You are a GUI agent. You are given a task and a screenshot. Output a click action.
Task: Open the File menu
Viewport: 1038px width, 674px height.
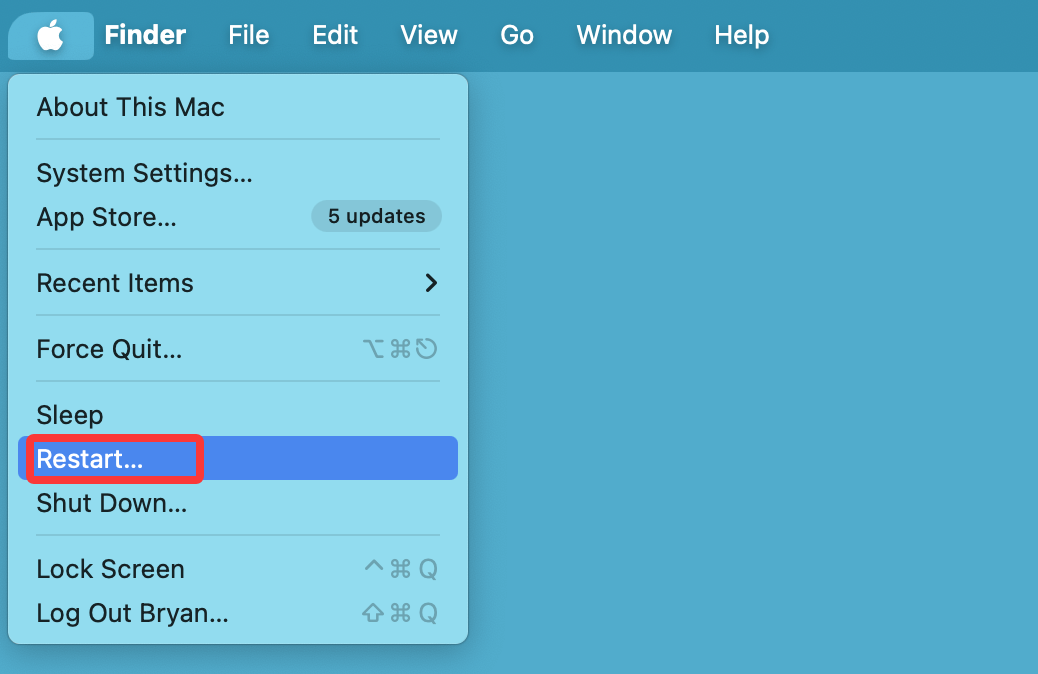[x=247, y=35]
